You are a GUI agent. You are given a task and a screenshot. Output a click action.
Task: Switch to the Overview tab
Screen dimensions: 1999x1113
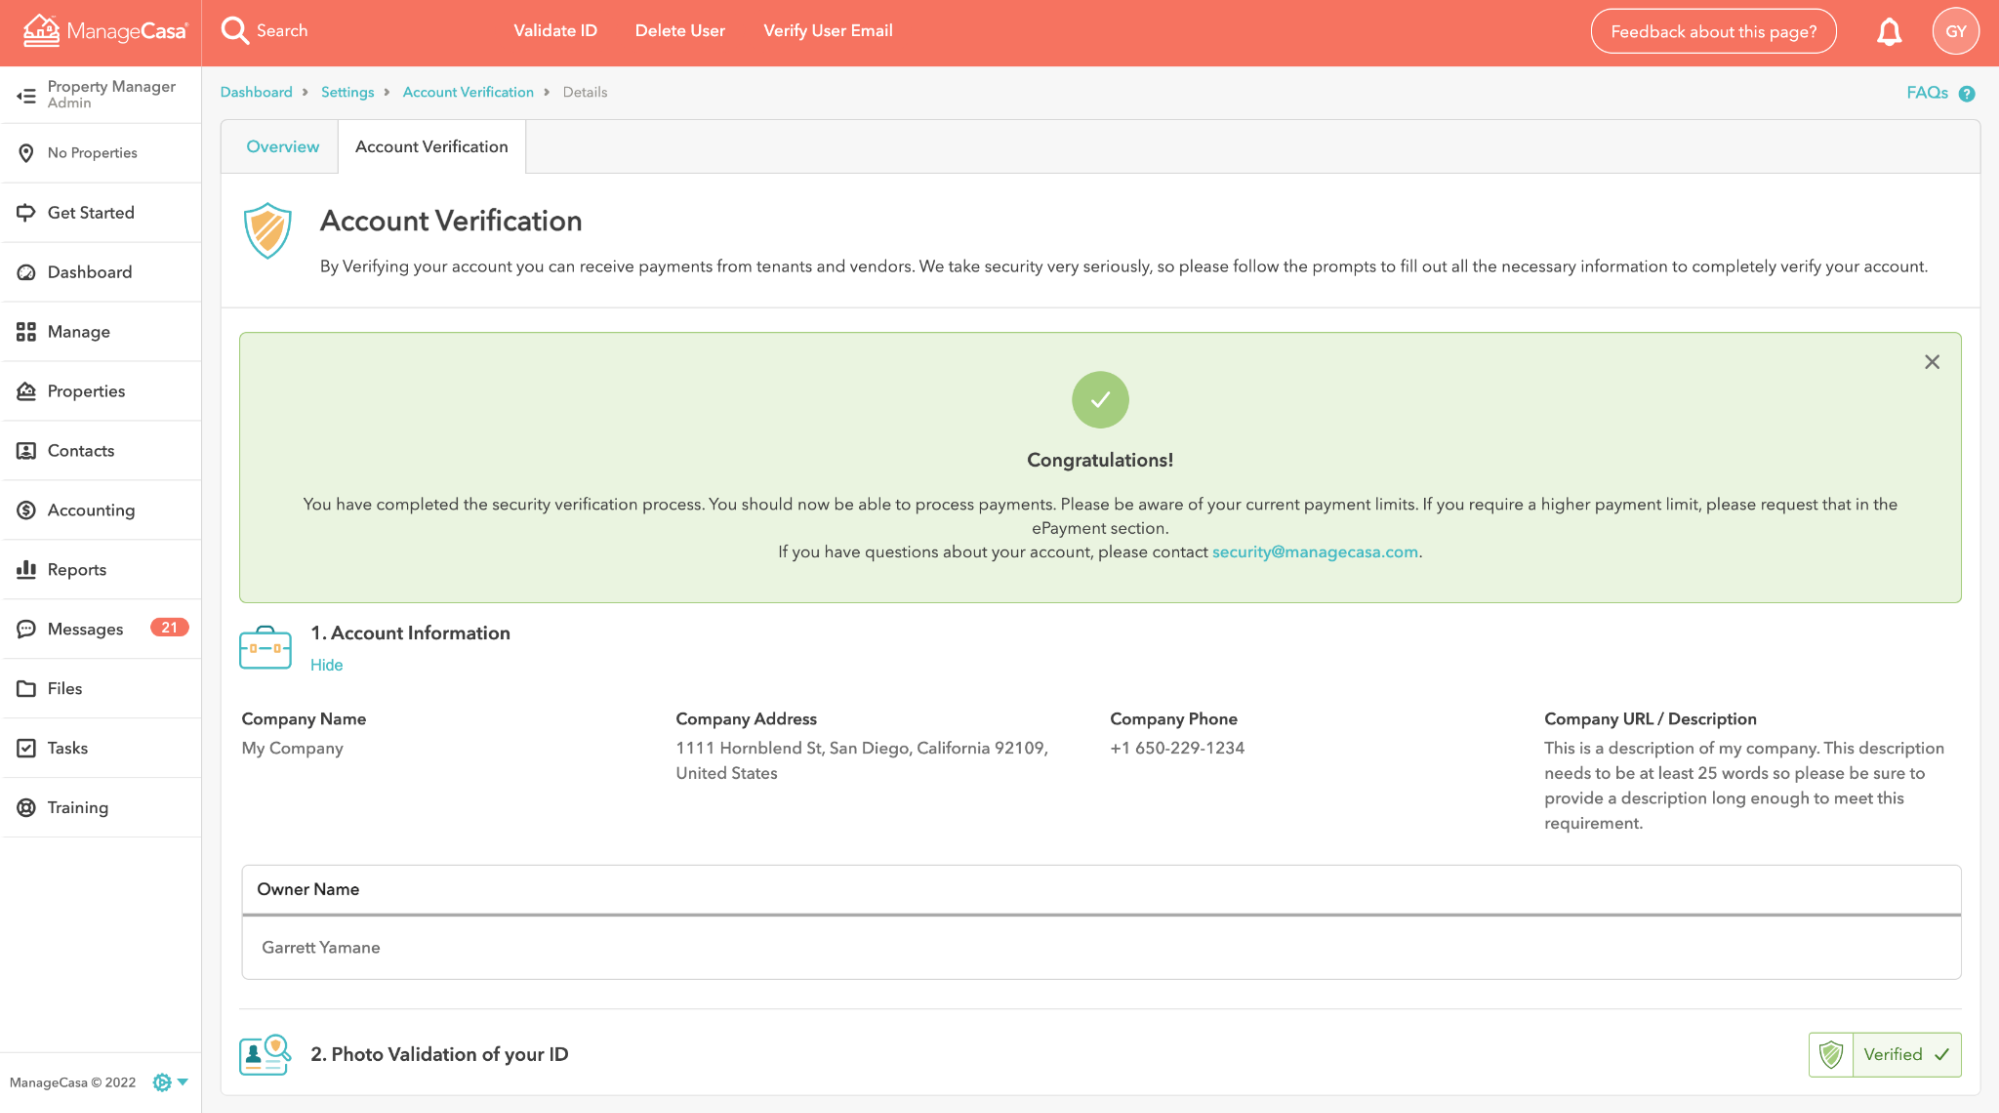(x=283, y=147)
